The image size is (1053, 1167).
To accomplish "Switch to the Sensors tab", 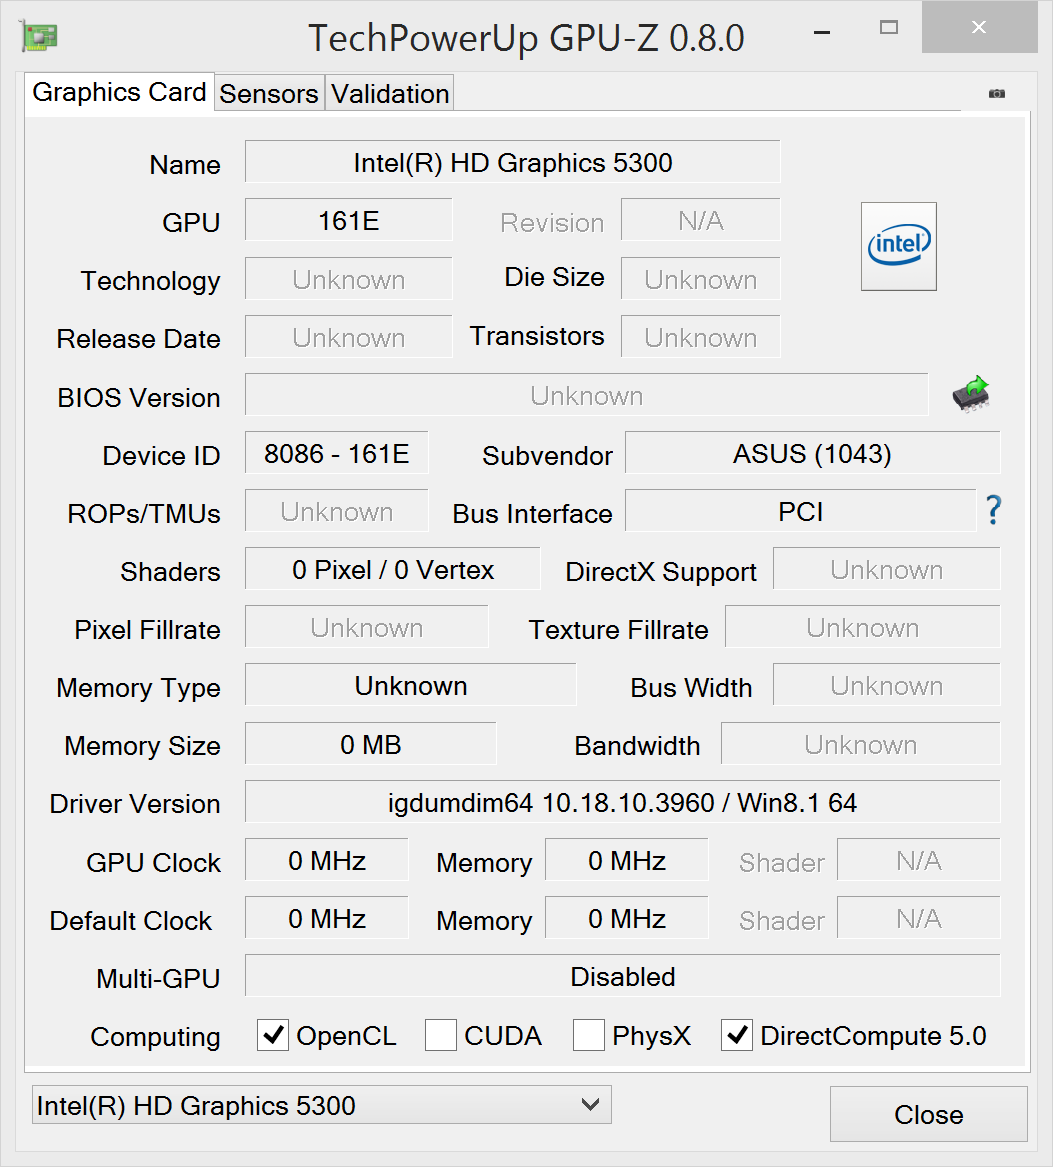I will click(x=269, y=94).
